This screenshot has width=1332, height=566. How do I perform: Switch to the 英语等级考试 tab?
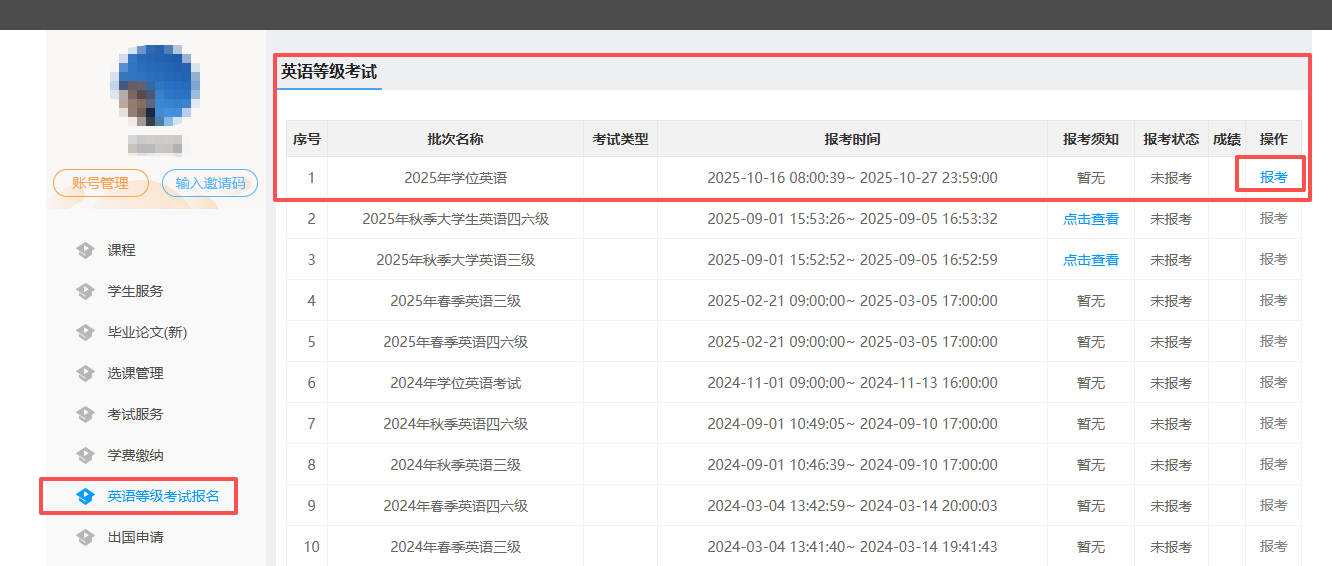pos(329,72)
